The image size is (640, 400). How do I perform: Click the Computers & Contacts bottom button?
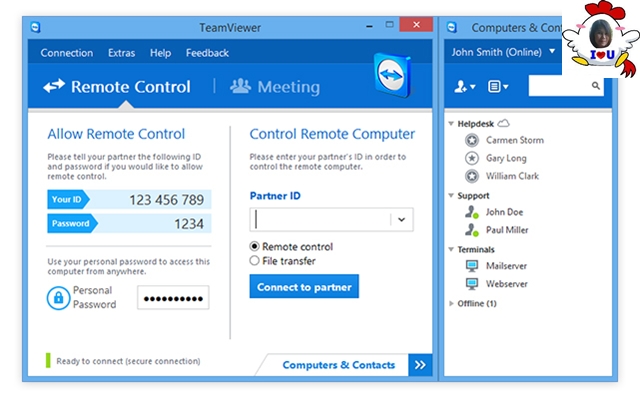[x=338, y=365]
